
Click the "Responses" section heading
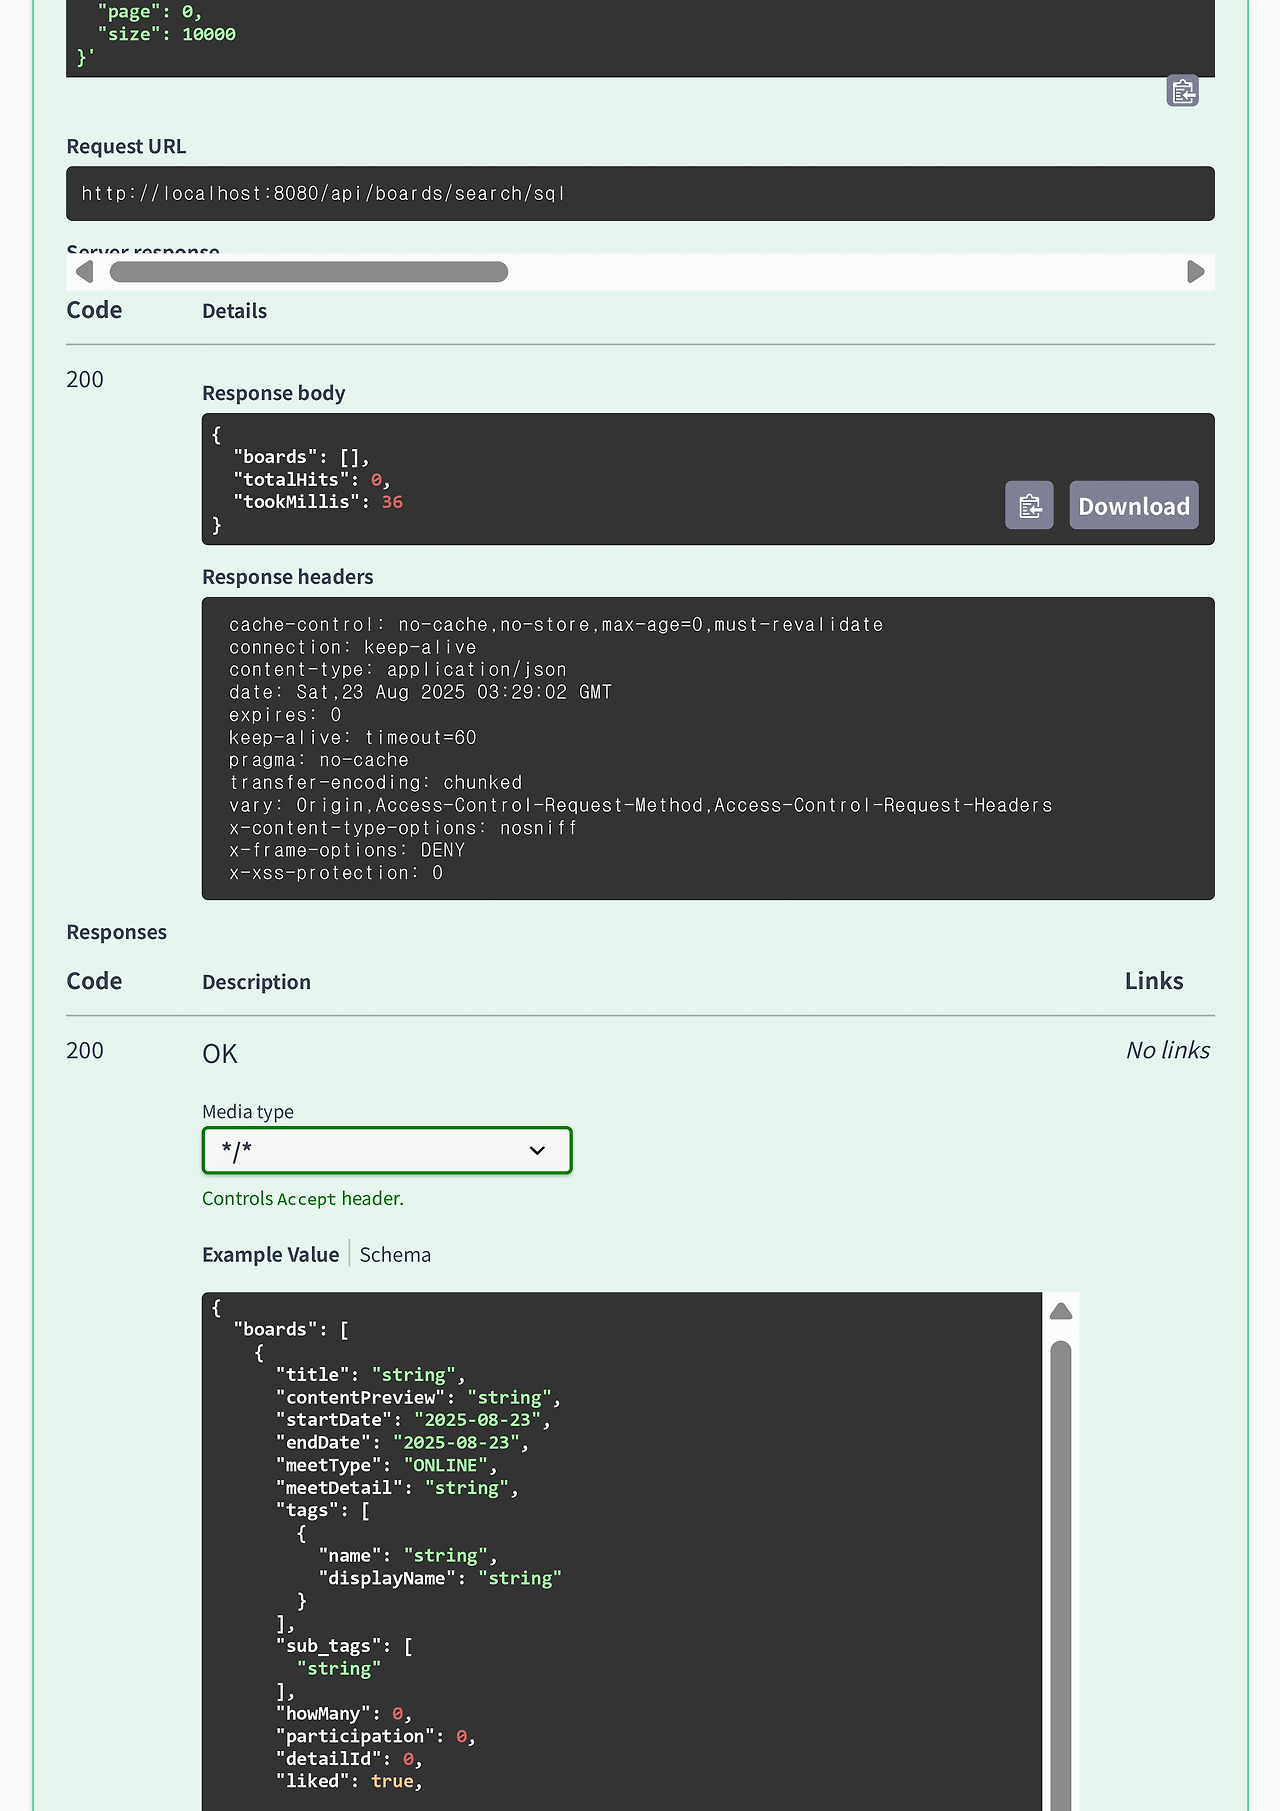coord(116,932)
